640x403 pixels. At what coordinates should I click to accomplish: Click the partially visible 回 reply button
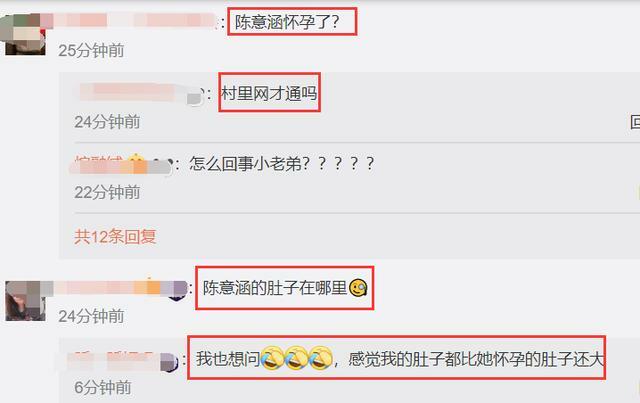point(635,122)
